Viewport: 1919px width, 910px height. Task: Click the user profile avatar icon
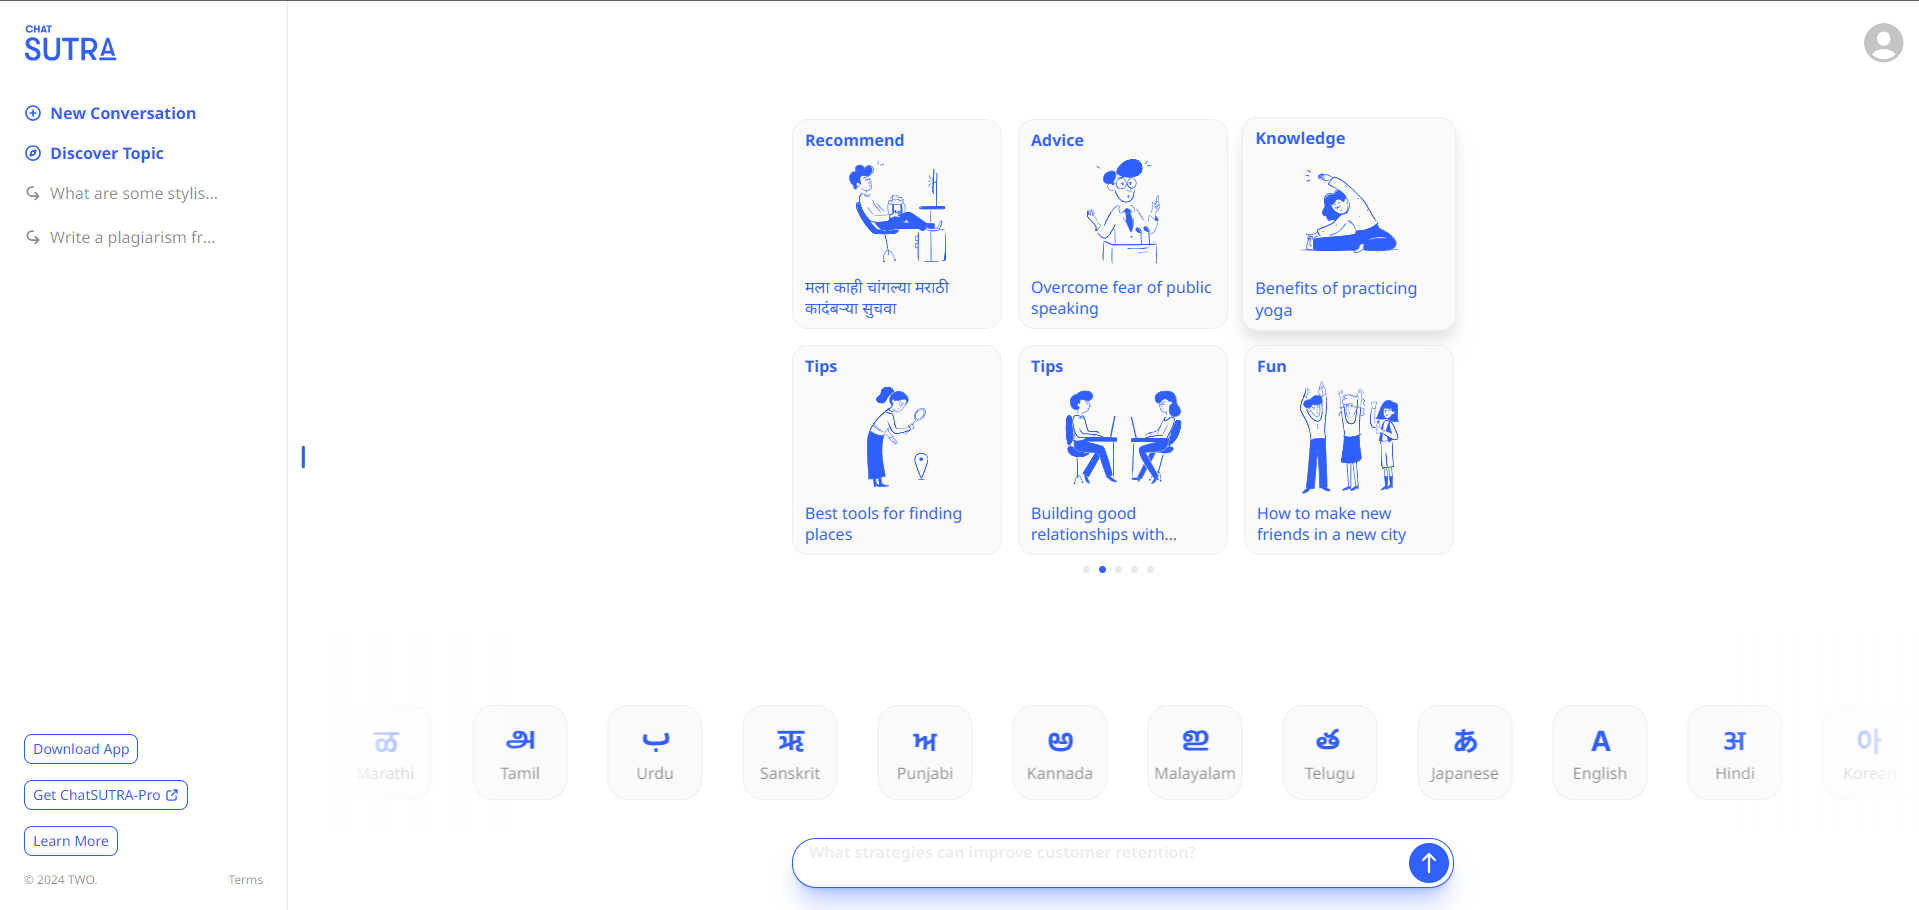coord(1883,43)
